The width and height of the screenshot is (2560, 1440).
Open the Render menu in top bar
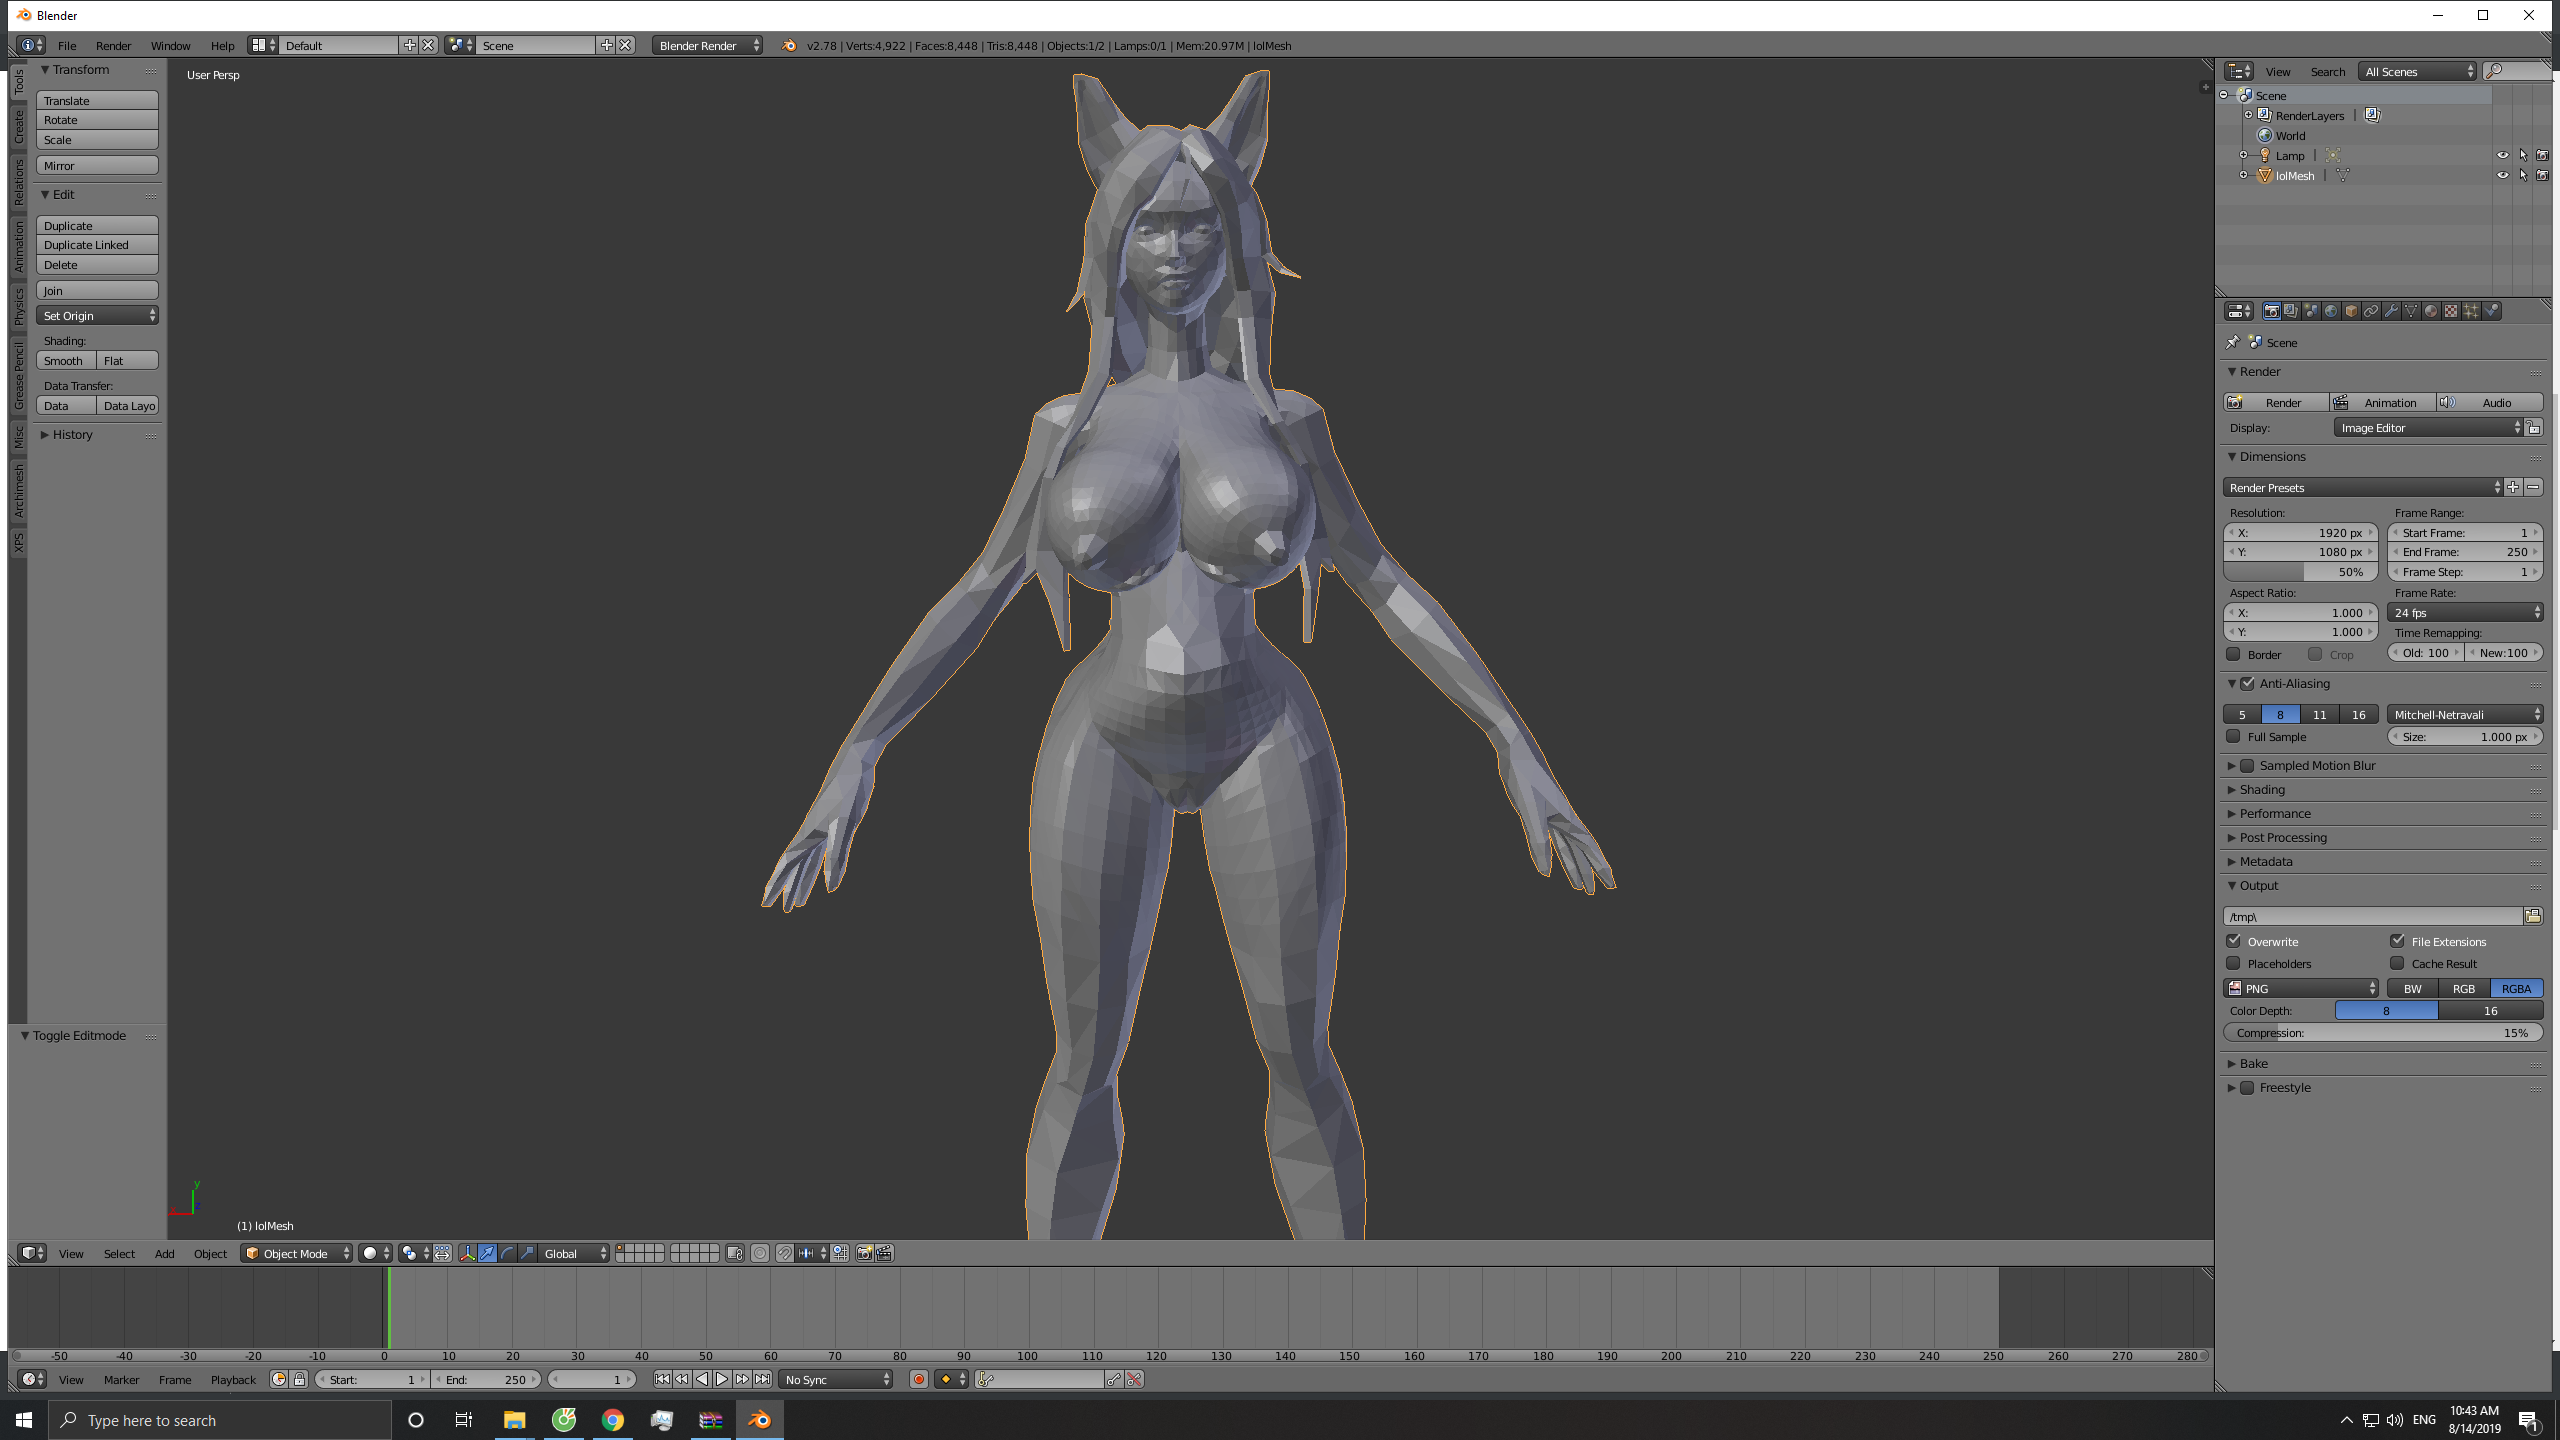click(113, 45)
